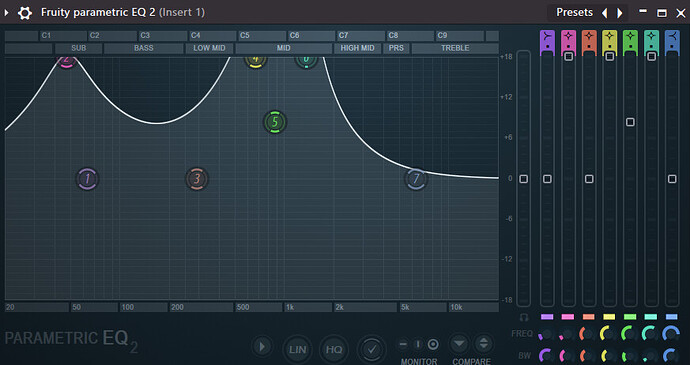Enable the checkmark button beside HQ

(372, 350)
